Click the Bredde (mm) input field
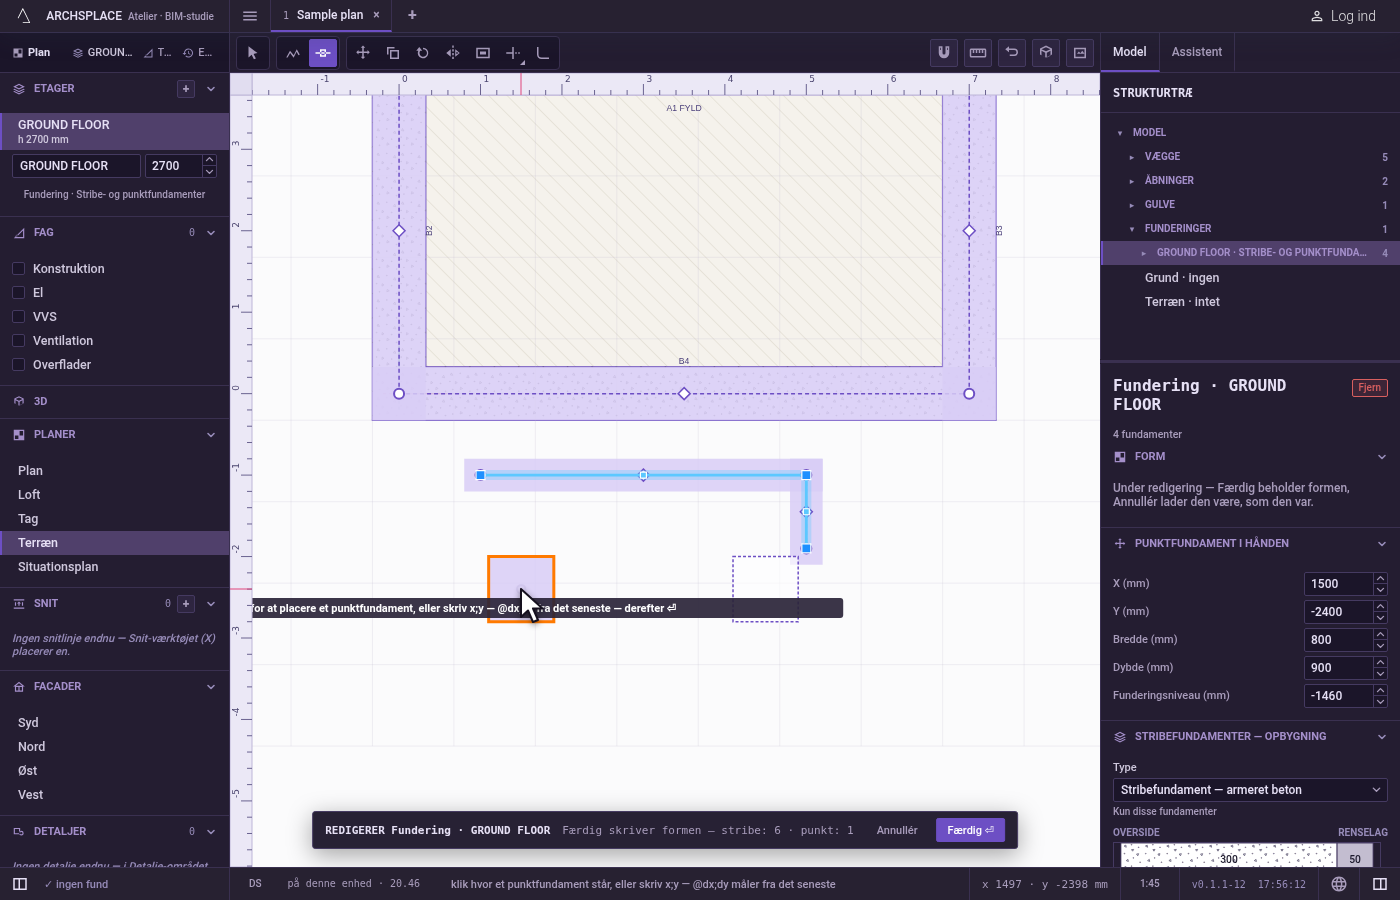This screenshot has height=900, width=1400. [1339, 640]
